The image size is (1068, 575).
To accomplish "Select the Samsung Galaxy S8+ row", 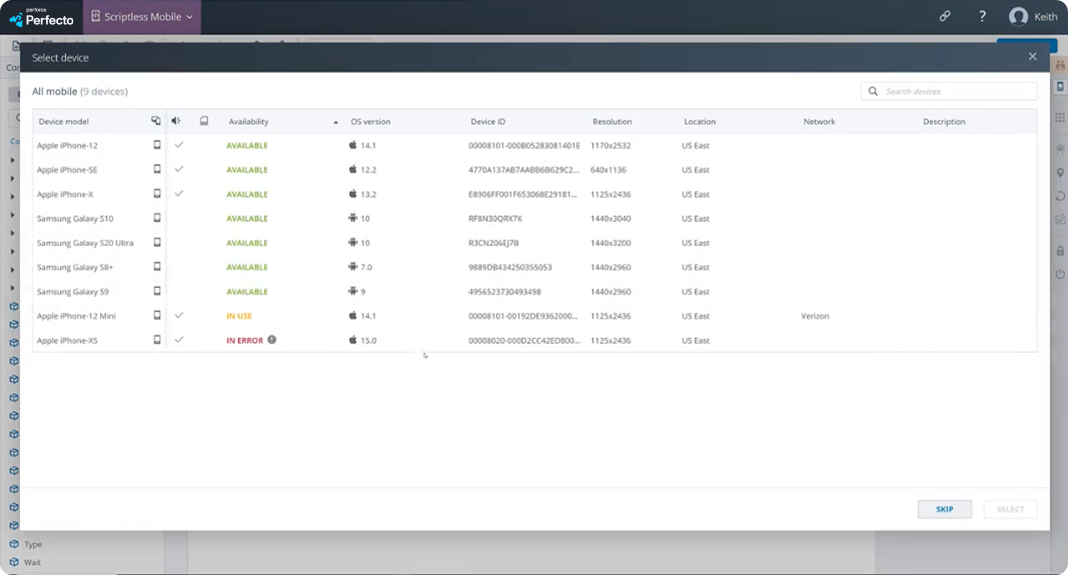I will tap(535, 267).
